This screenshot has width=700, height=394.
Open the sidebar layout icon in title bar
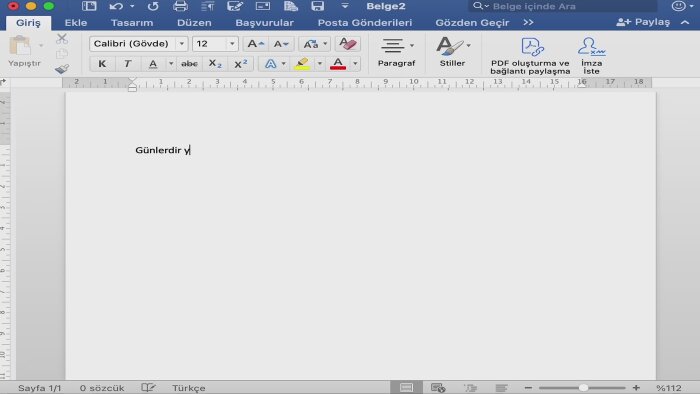click(89, 6)
